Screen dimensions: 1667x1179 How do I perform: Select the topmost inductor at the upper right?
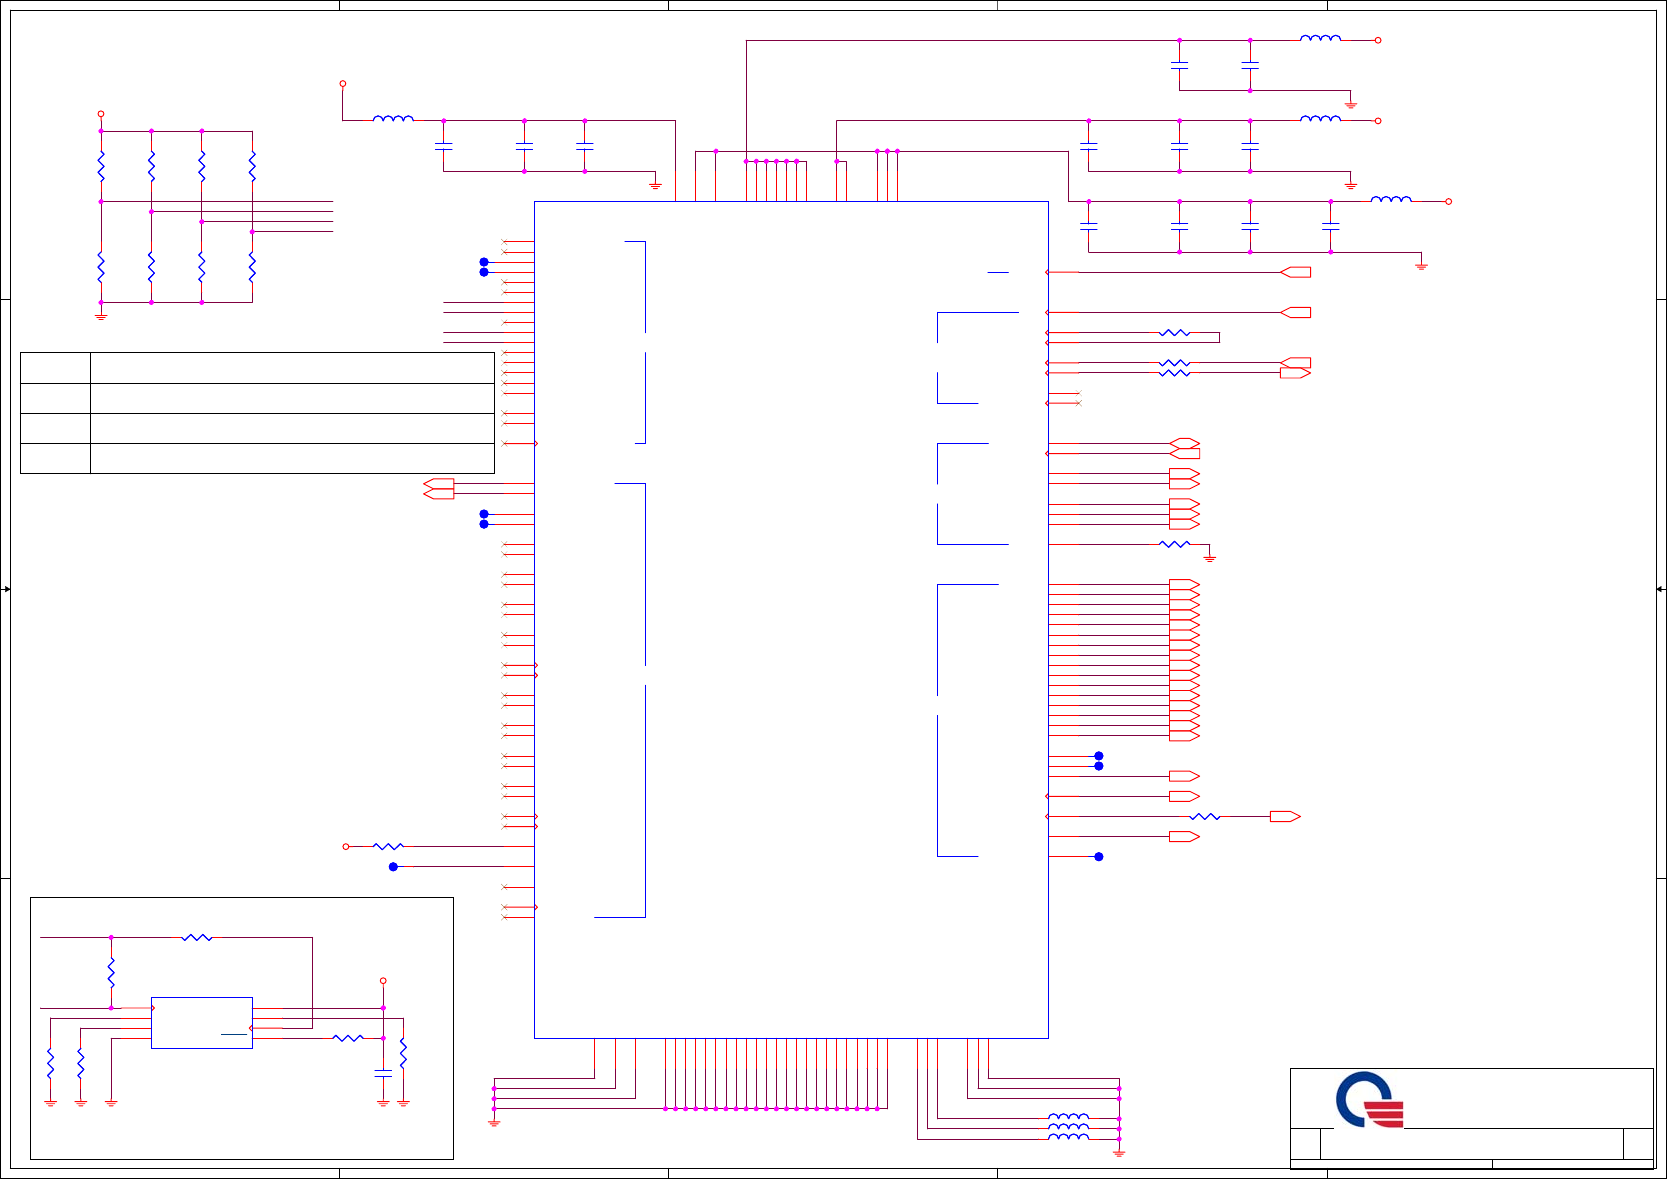[1320, 38]
